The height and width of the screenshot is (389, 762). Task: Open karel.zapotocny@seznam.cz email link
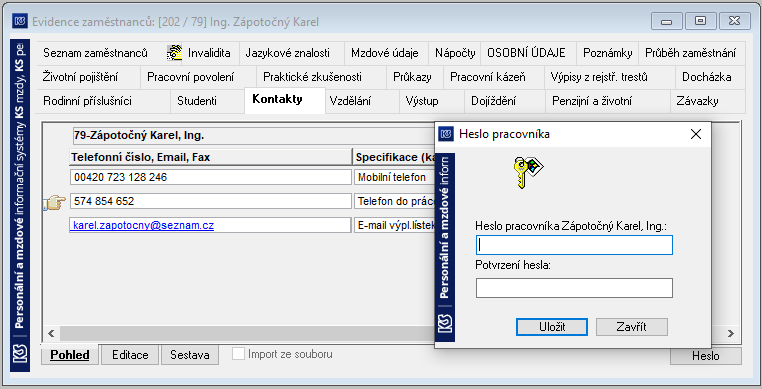pyautogui.click(x=143, y=225)
